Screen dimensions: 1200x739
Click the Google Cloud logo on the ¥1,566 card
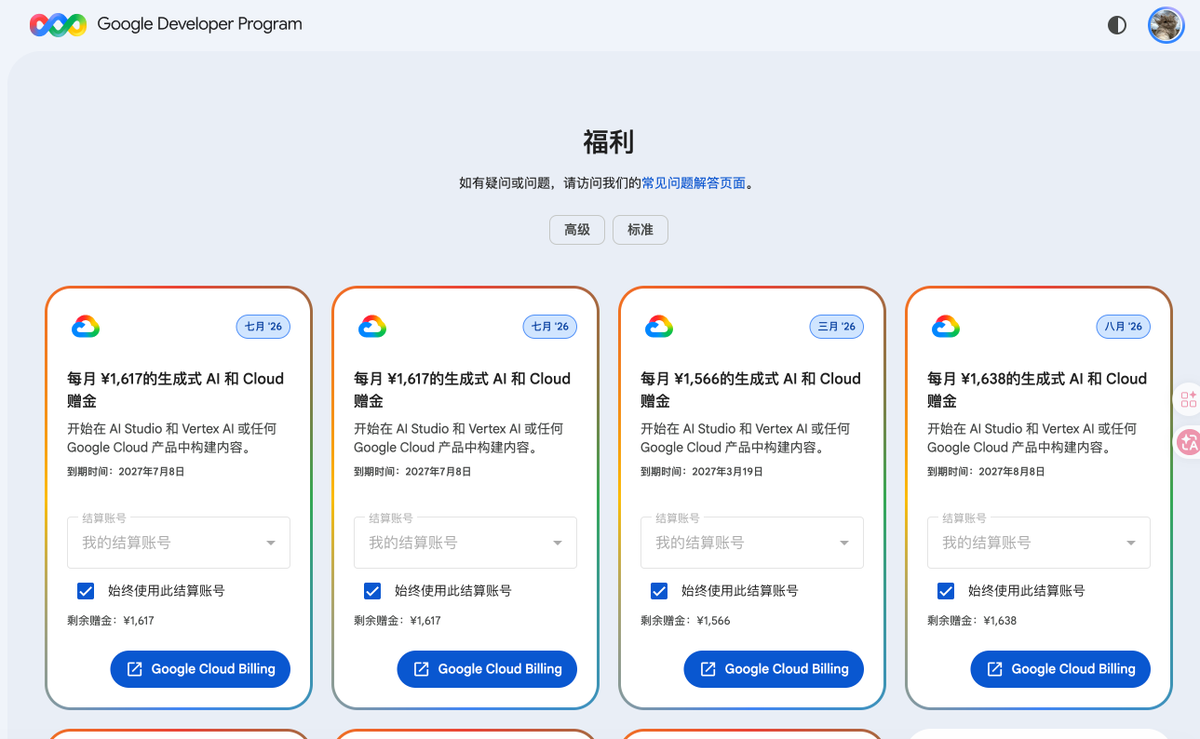659,326
